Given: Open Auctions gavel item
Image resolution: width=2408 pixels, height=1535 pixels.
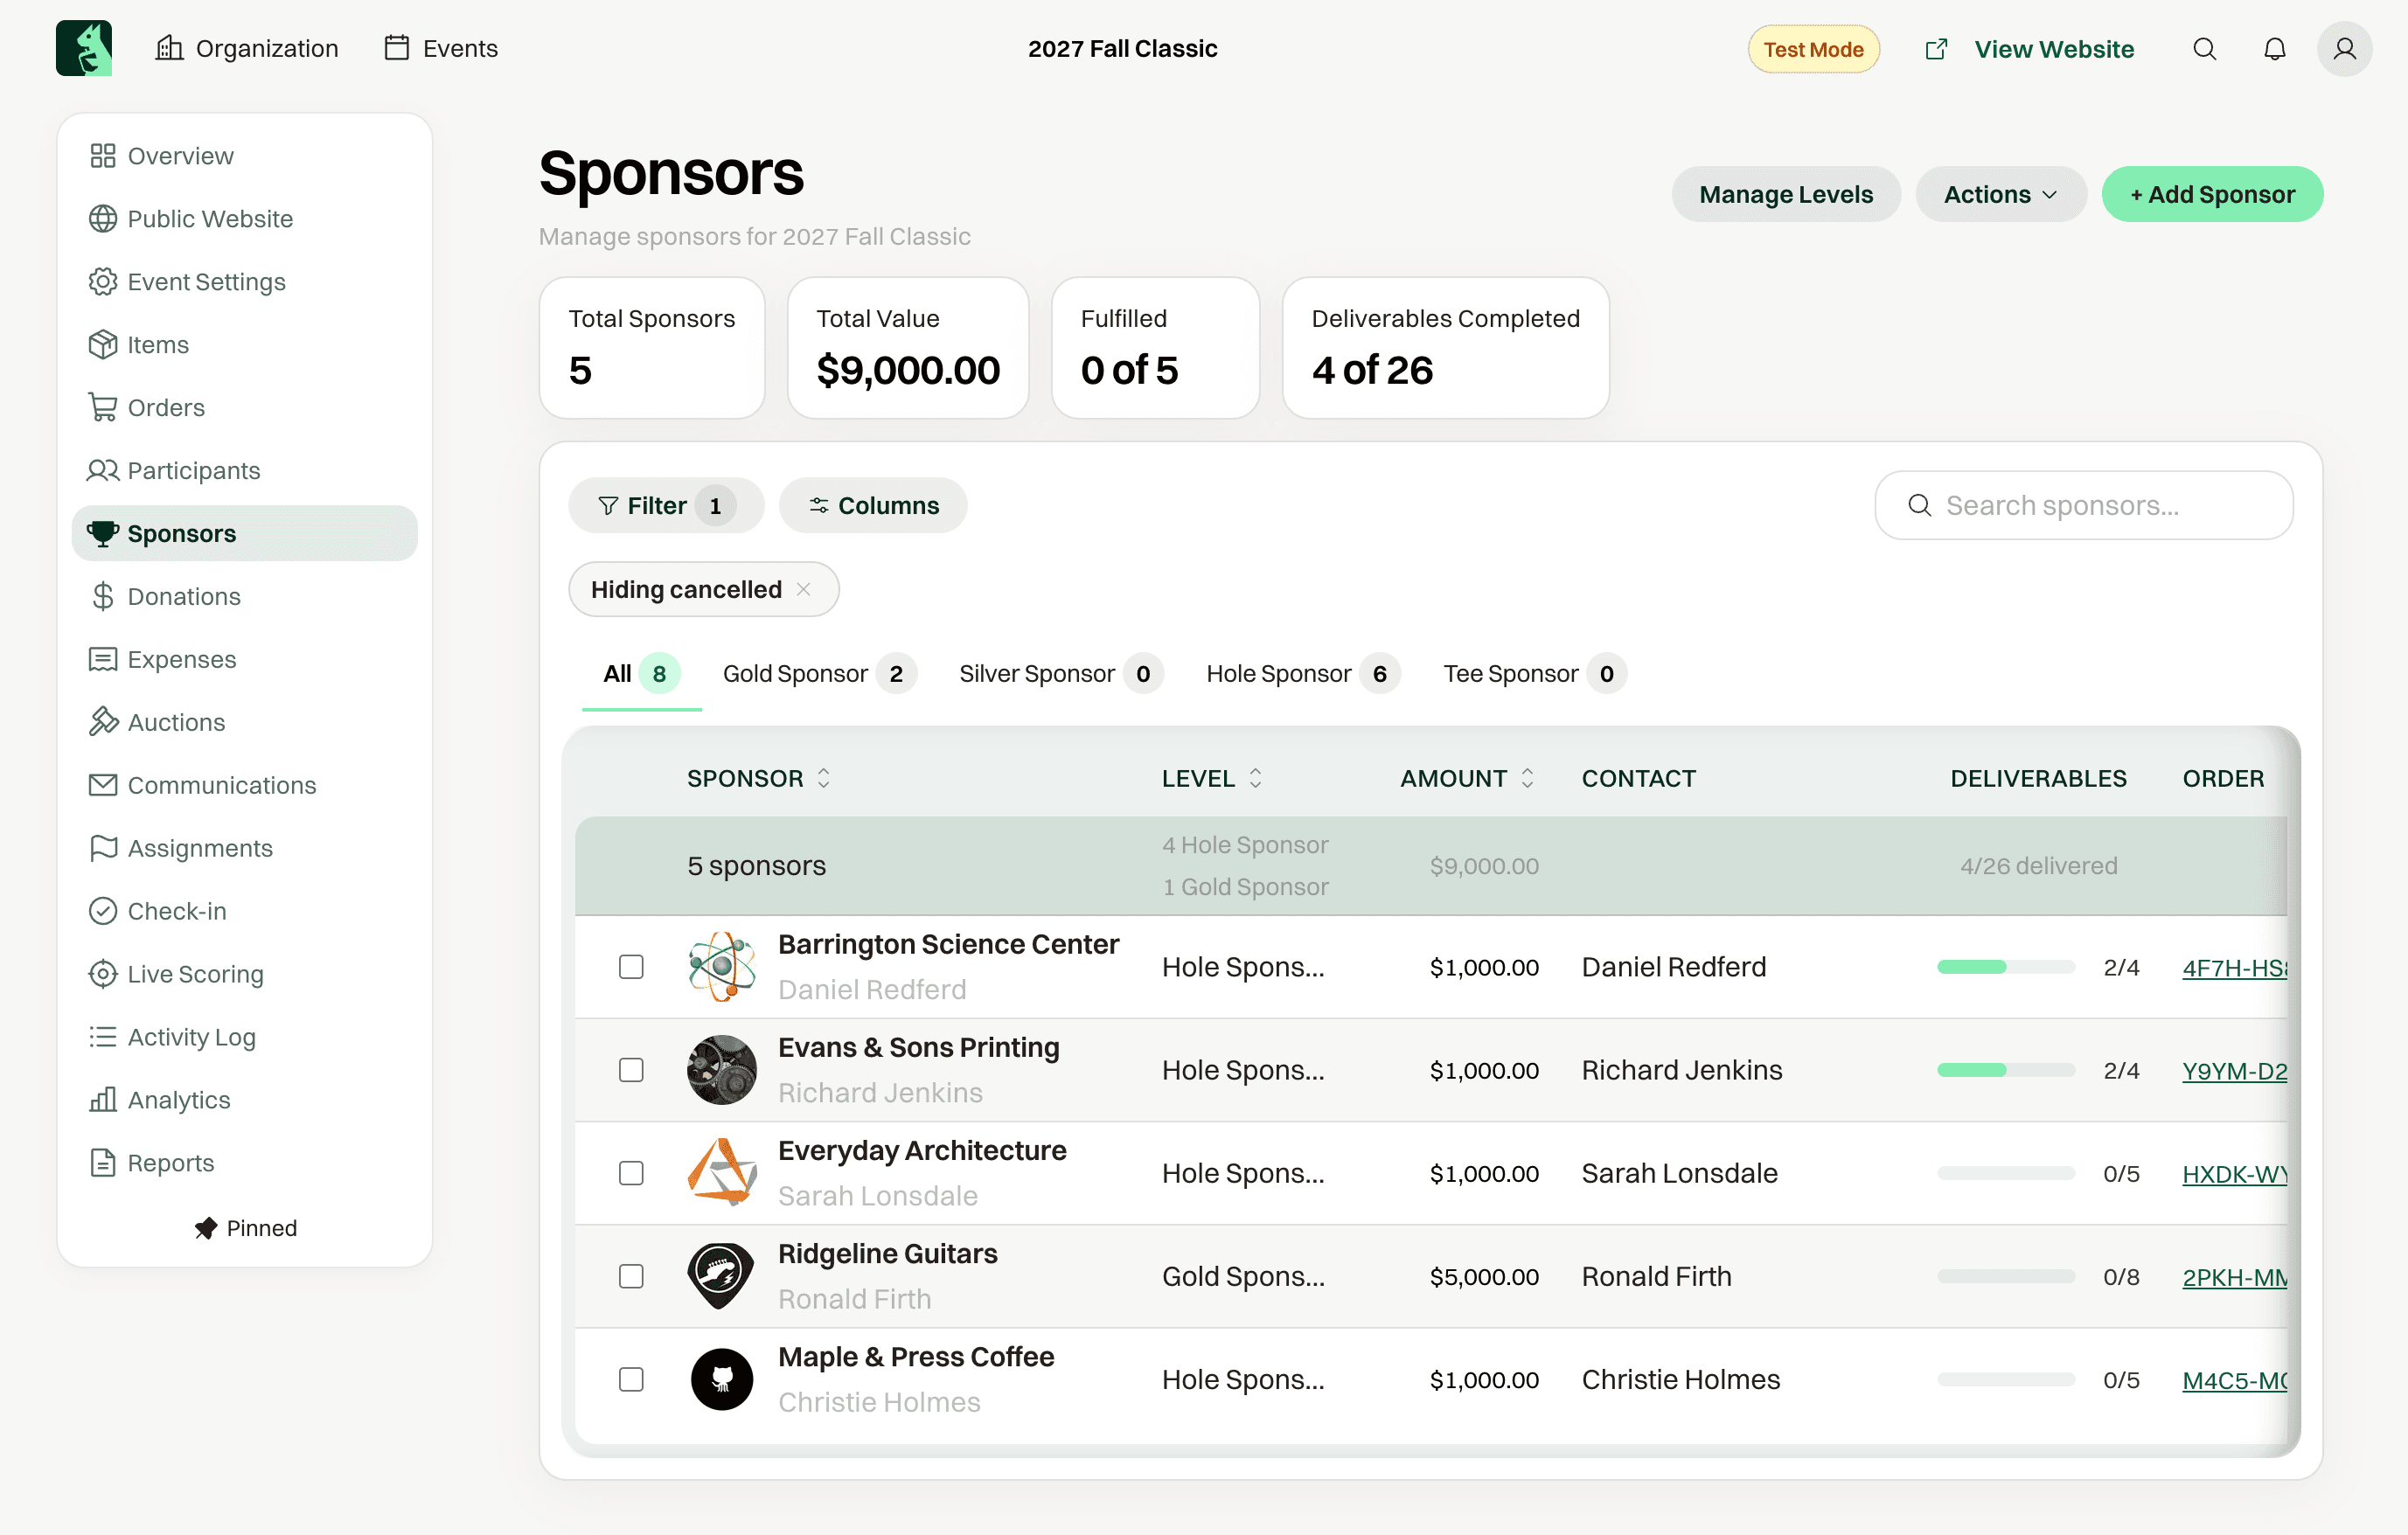Looking at the screenshot, I should point(245,723).
